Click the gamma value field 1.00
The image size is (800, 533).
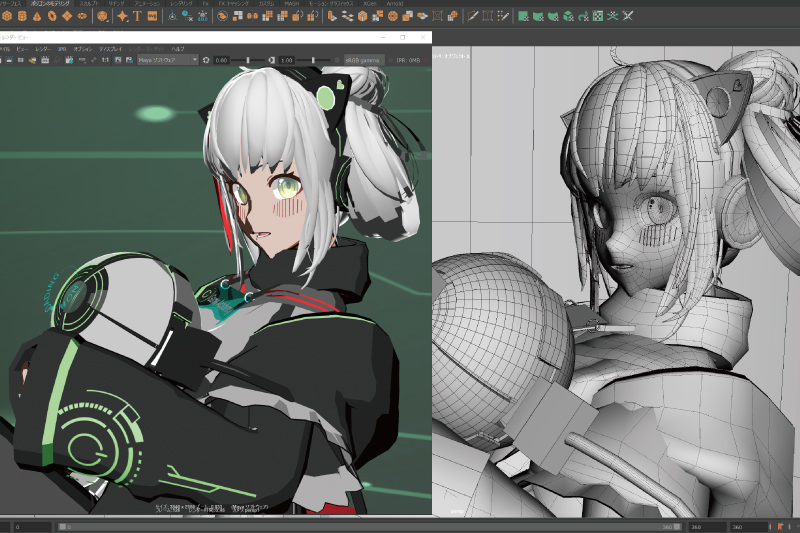287,60
